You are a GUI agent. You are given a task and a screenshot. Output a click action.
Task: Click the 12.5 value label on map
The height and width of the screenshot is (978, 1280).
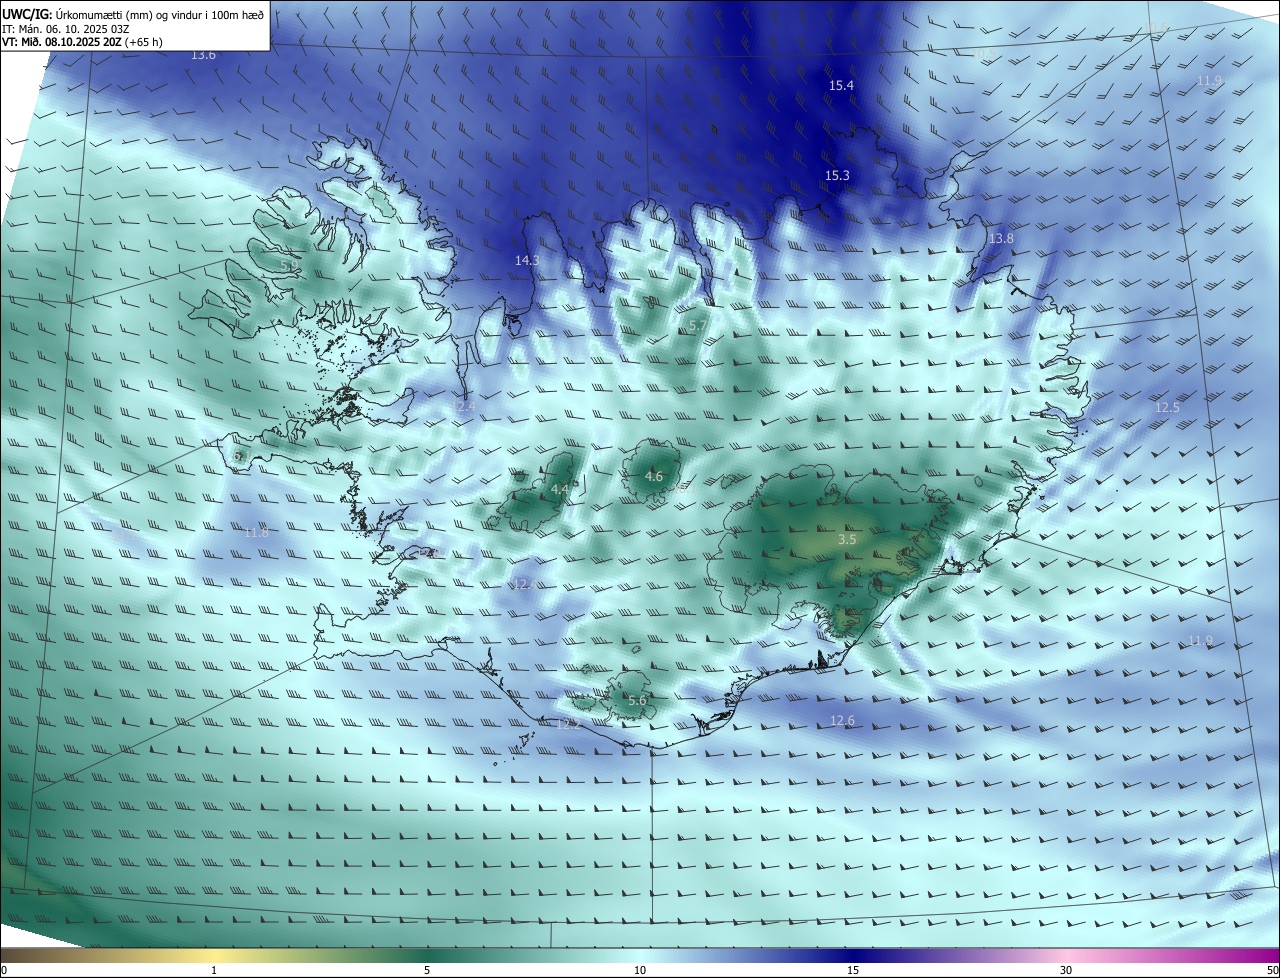tap(1167, 408)
